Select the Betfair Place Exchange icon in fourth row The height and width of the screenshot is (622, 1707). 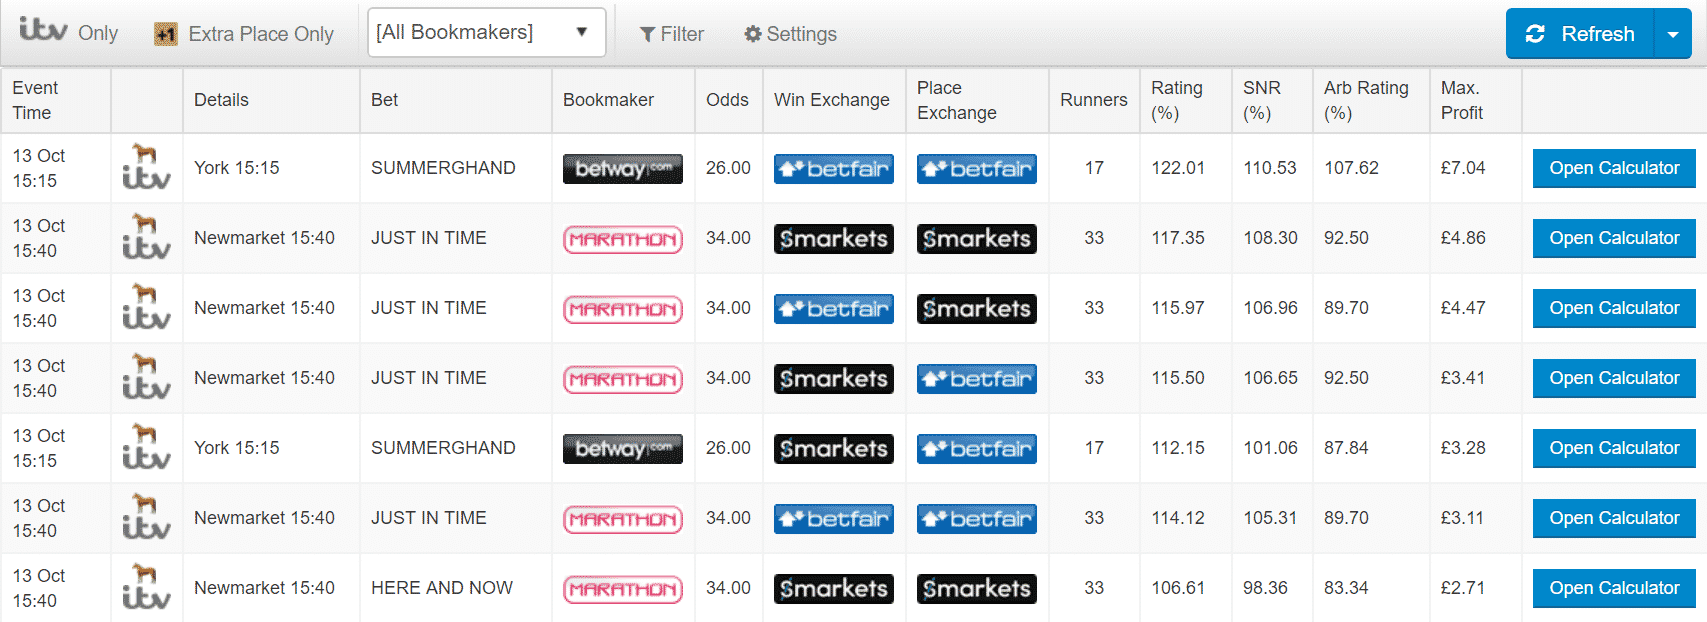976,378
